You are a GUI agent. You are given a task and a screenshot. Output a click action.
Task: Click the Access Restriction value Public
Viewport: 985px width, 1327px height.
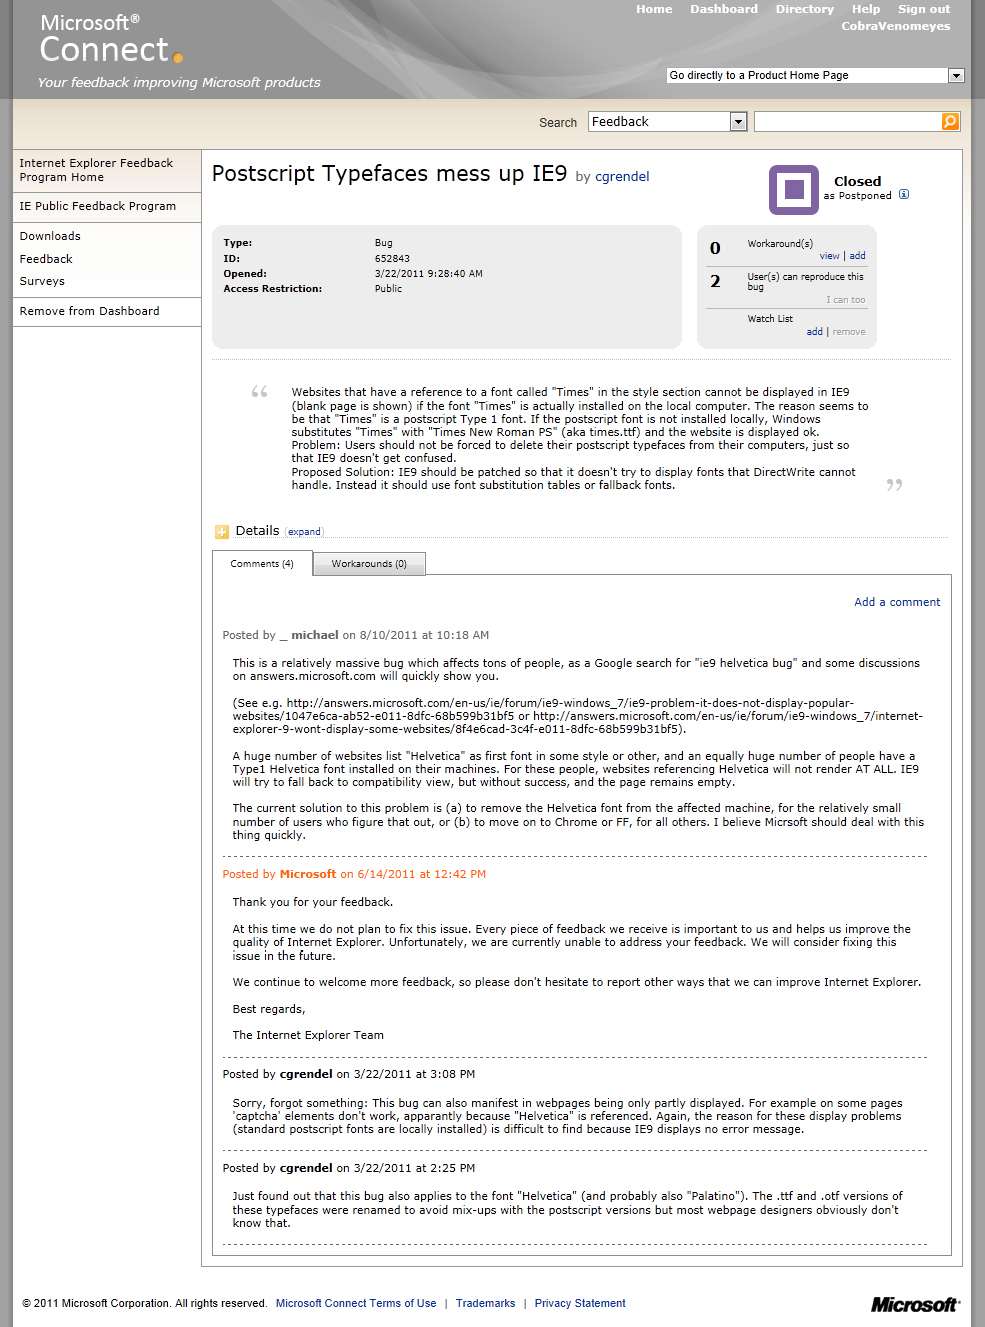tap(389, 289)
